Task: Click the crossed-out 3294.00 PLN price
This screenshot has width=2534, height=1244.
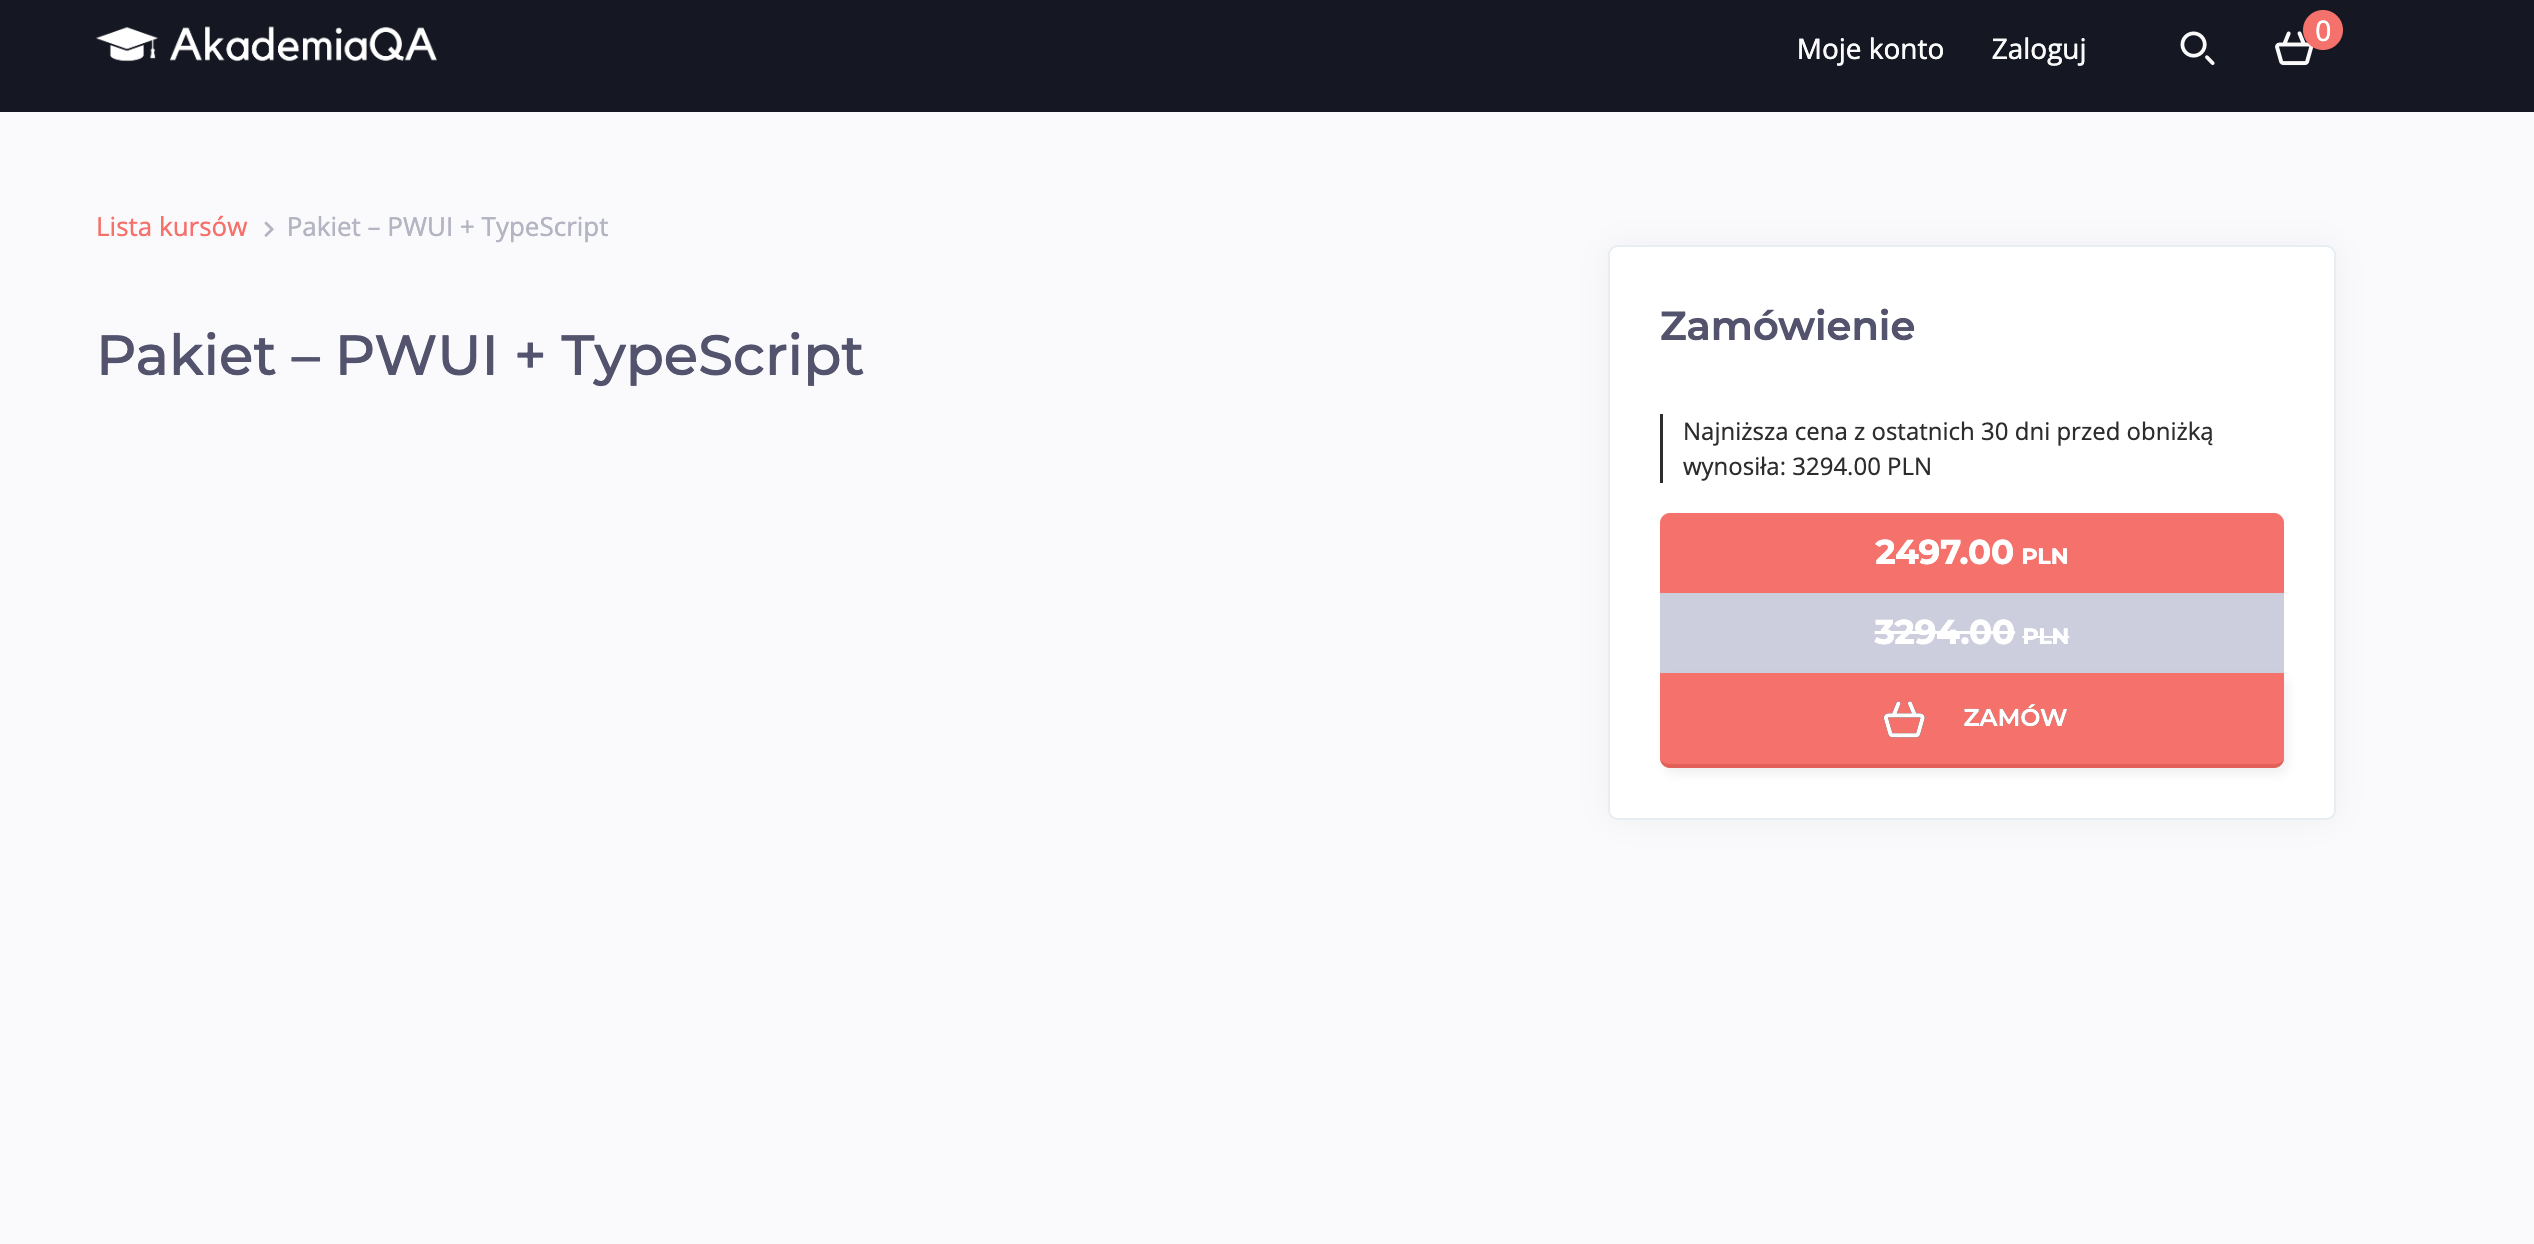Action: (x=1970, y=633)
